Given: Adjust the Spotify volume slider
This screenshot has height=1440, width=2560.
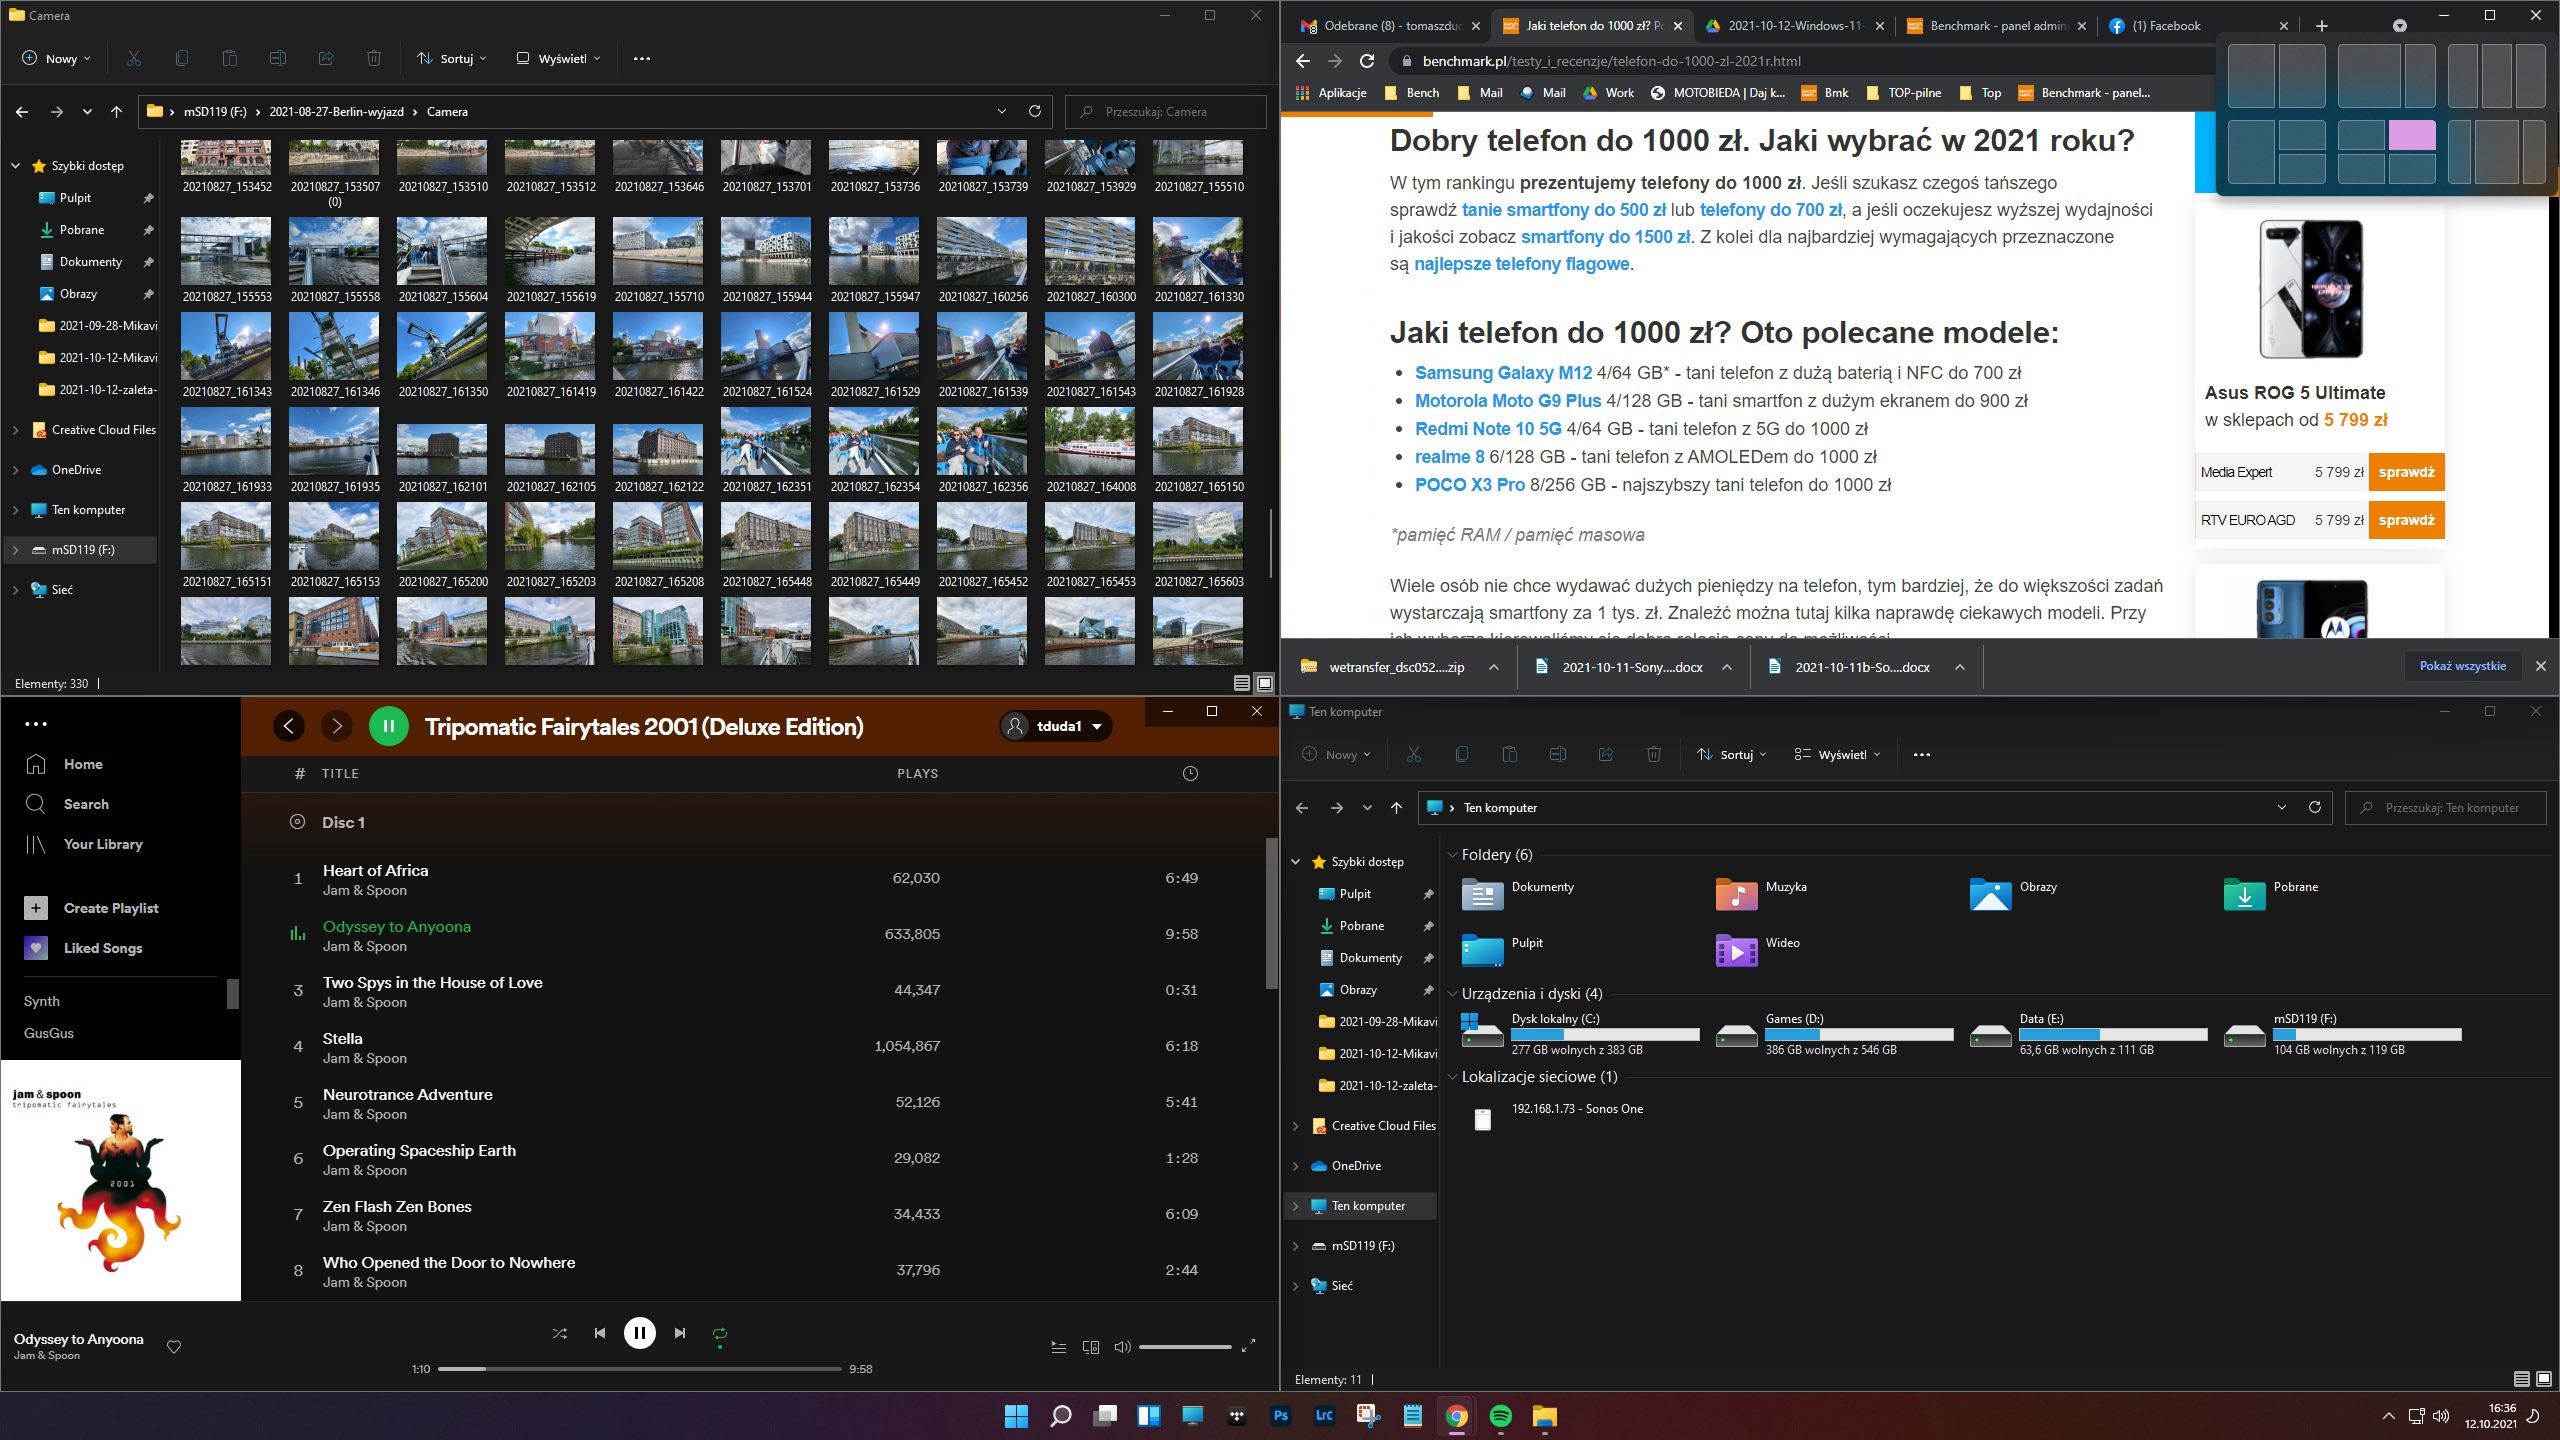Looking at the screenshot, I should [1185, 1347].
